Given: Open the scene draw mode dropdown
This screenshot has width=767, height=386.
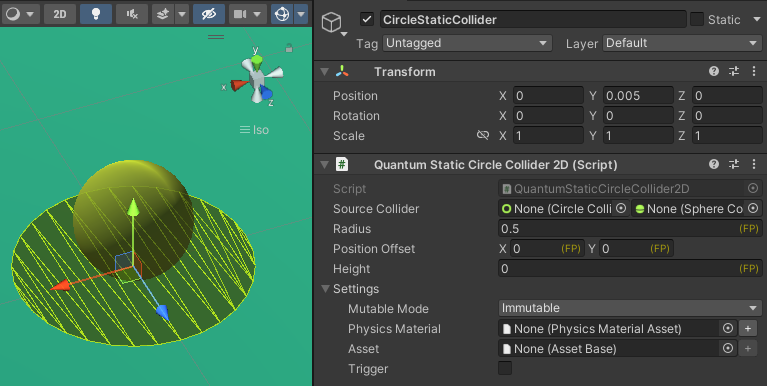Looking at the screenshot, I should tap(20, 14).
